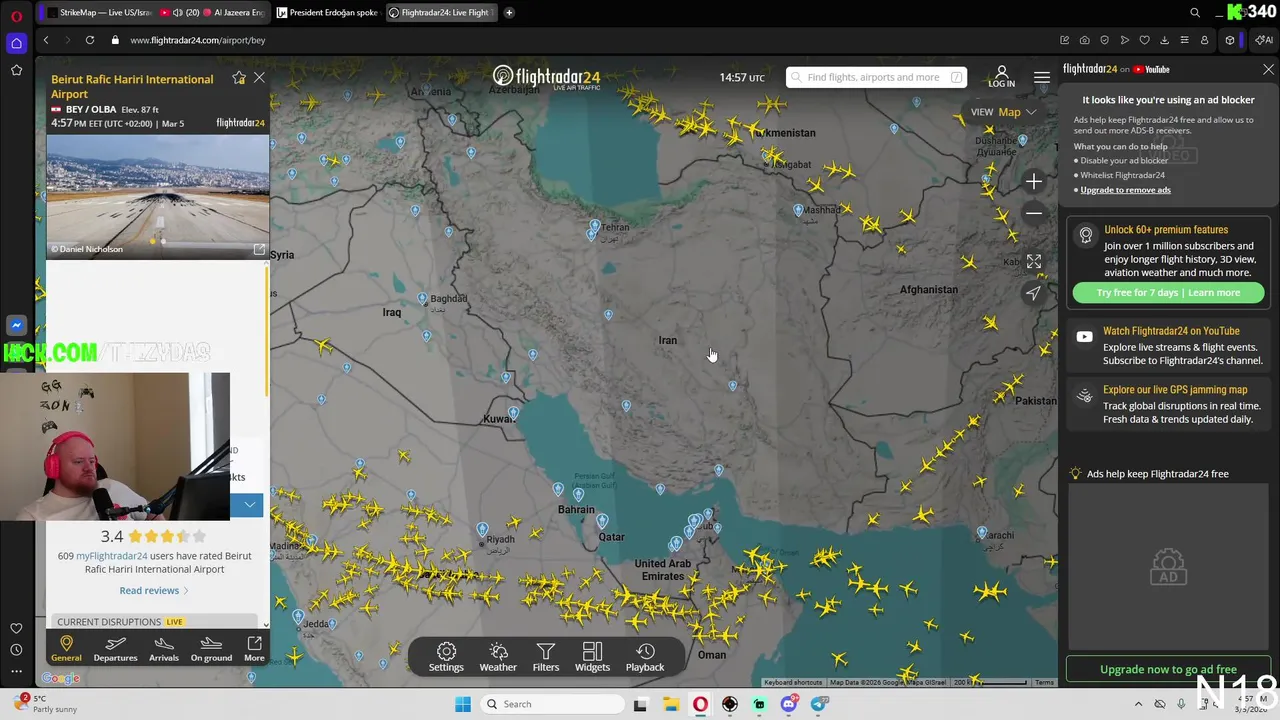This screenshot has width=1280, height=720.
Task: Open the Weather layer options
Action: [x=498, y=657]
